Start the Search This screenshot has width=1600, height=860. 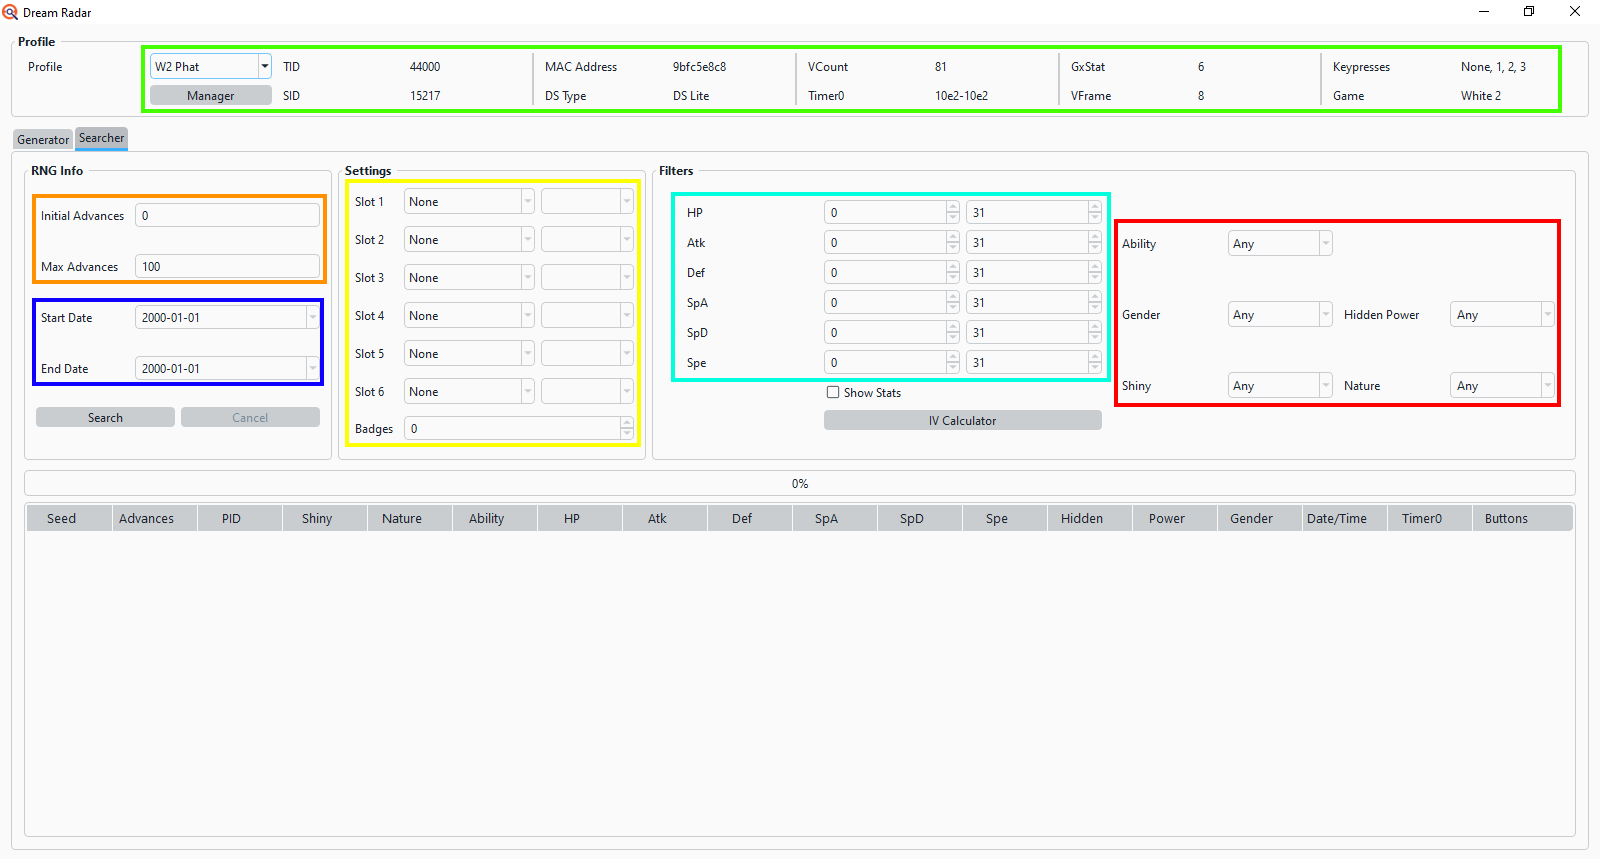[105, 418]
